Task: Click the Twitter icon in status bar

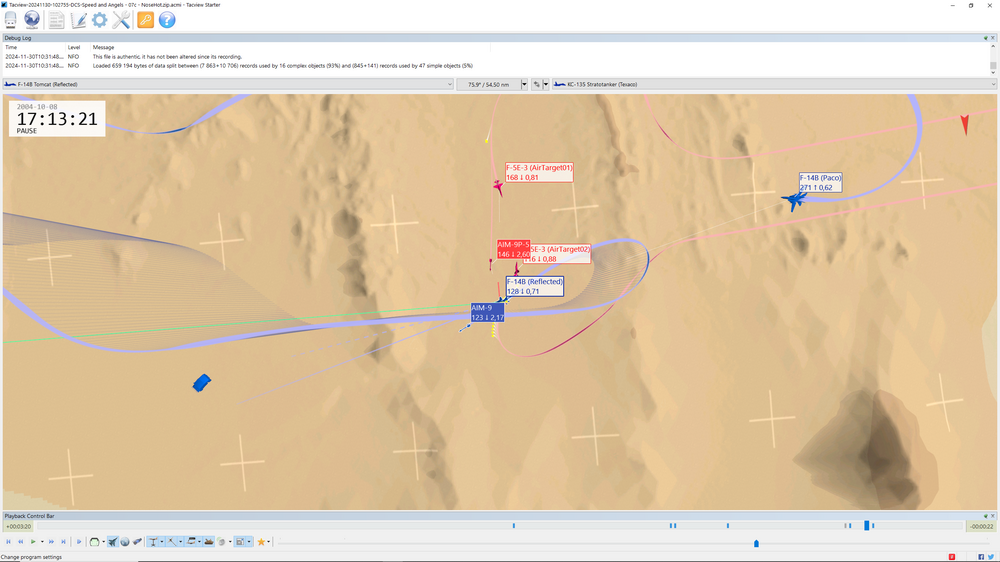Action: coord(991,557)
